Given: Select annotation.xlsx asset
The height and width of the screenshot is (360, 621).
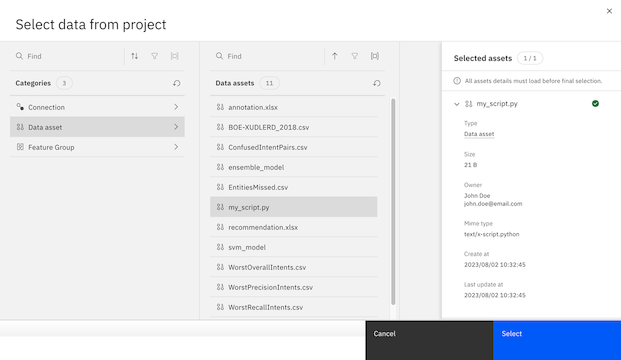Looking at the screenshot, I should [293, 107].
